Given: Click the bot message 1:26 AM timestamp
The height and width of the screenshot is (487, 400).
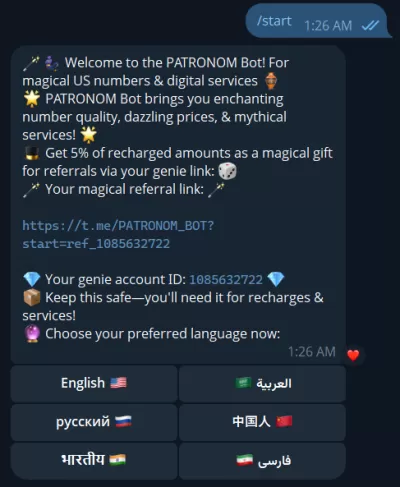Looking at the screenshot, I should click(x=312, y=352).
